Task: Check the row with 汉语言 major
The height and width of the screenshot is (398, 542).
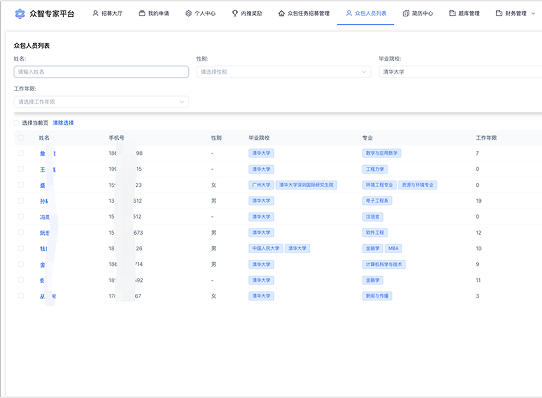Action: click(21, 216)
